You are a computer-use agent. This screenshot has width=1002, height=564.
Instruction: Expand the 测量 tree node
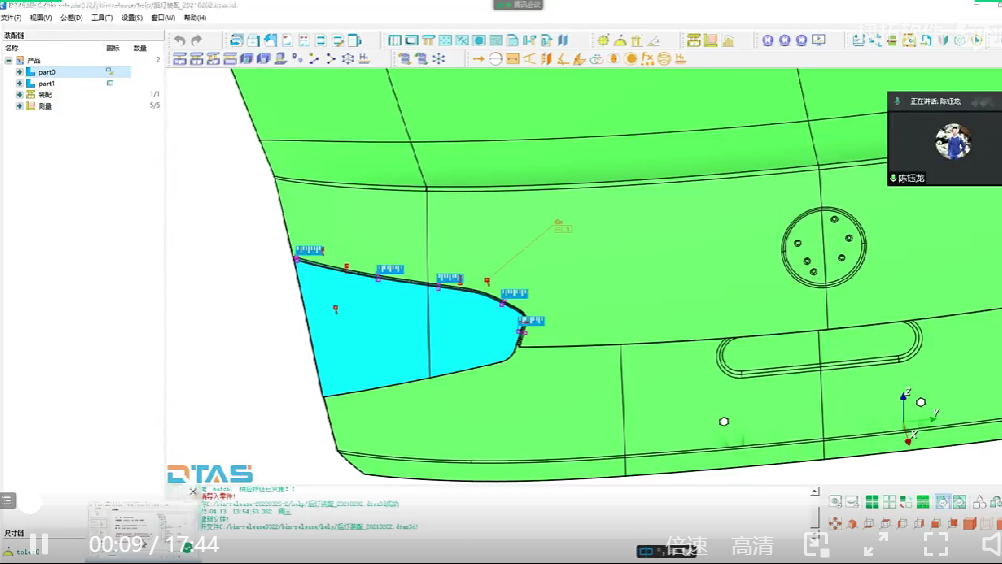tap(19, 106)
